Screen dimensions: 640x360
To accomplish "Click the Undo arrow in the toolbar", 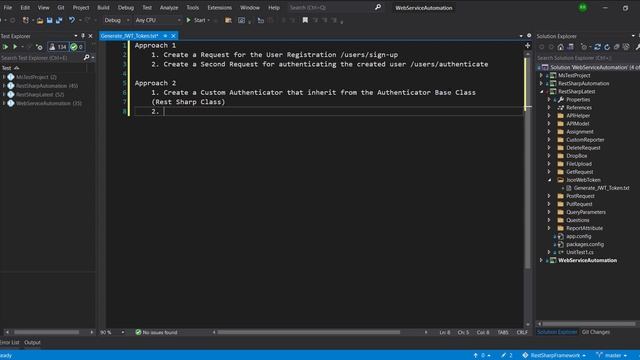I will [x=72, y=20].
